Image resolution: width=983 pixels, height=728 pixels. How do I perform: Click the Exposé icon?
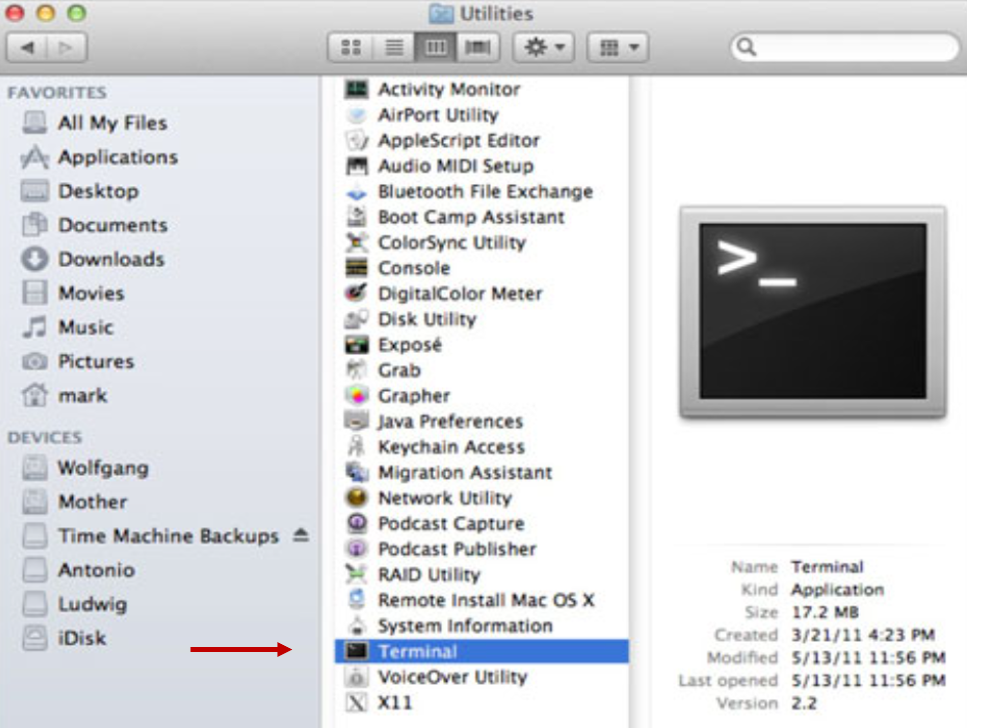tap(357, 344)
